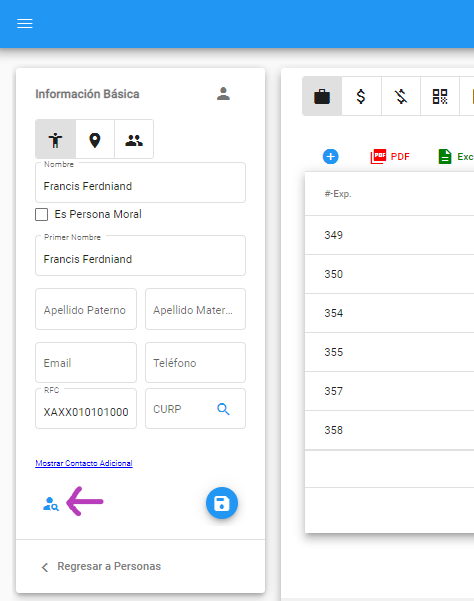
Task: Select the row with expediente 358
Action: [389, 430]
